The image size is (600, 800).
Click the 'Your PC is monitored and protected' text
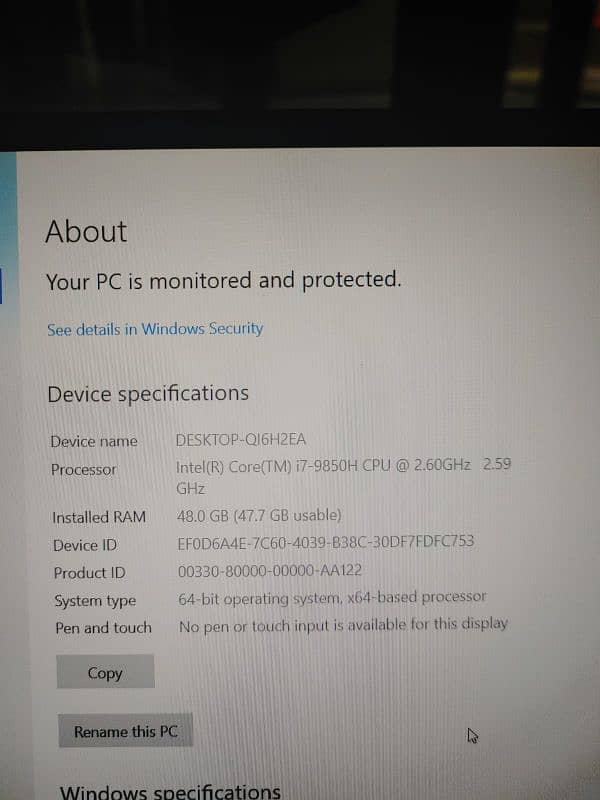click(x=224, y=281)
